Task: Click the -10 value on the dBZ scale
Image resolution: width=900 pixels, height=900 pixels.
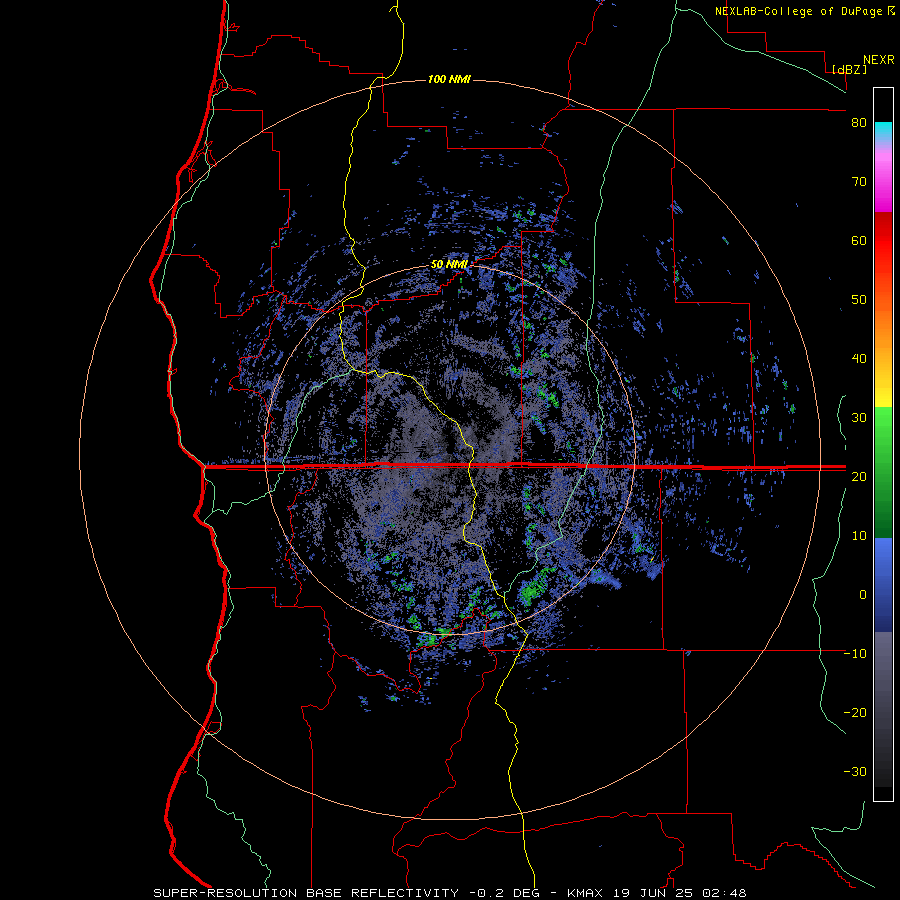Action: [855, 653]
